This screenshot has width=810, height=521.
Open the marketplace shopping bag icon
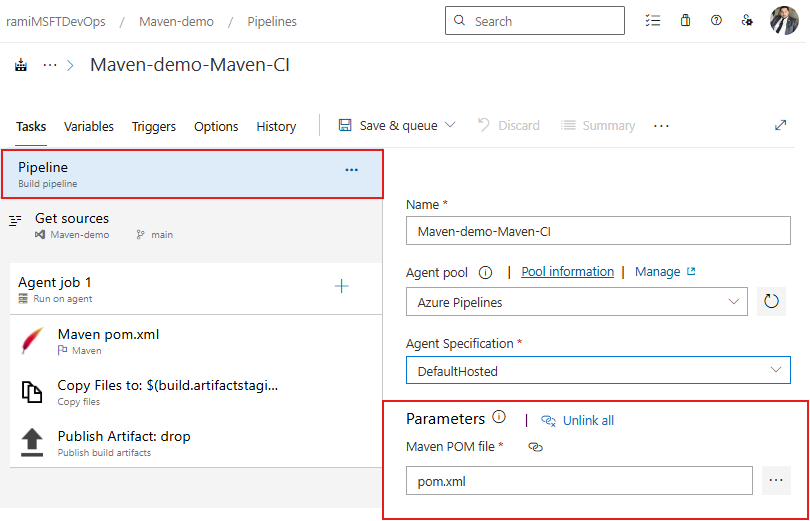(685, 21)
